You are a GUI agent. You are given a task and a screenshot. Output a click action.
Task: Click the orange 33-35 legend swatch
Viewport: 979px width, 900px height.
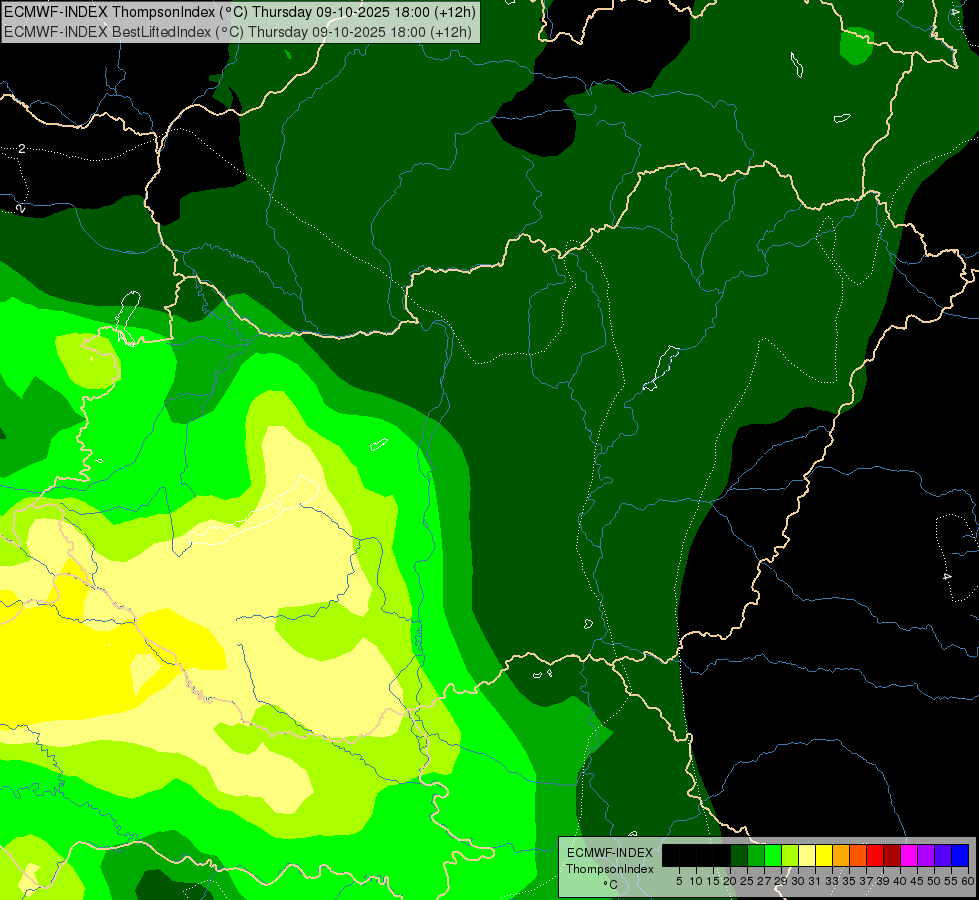click(x=841, y=855)
